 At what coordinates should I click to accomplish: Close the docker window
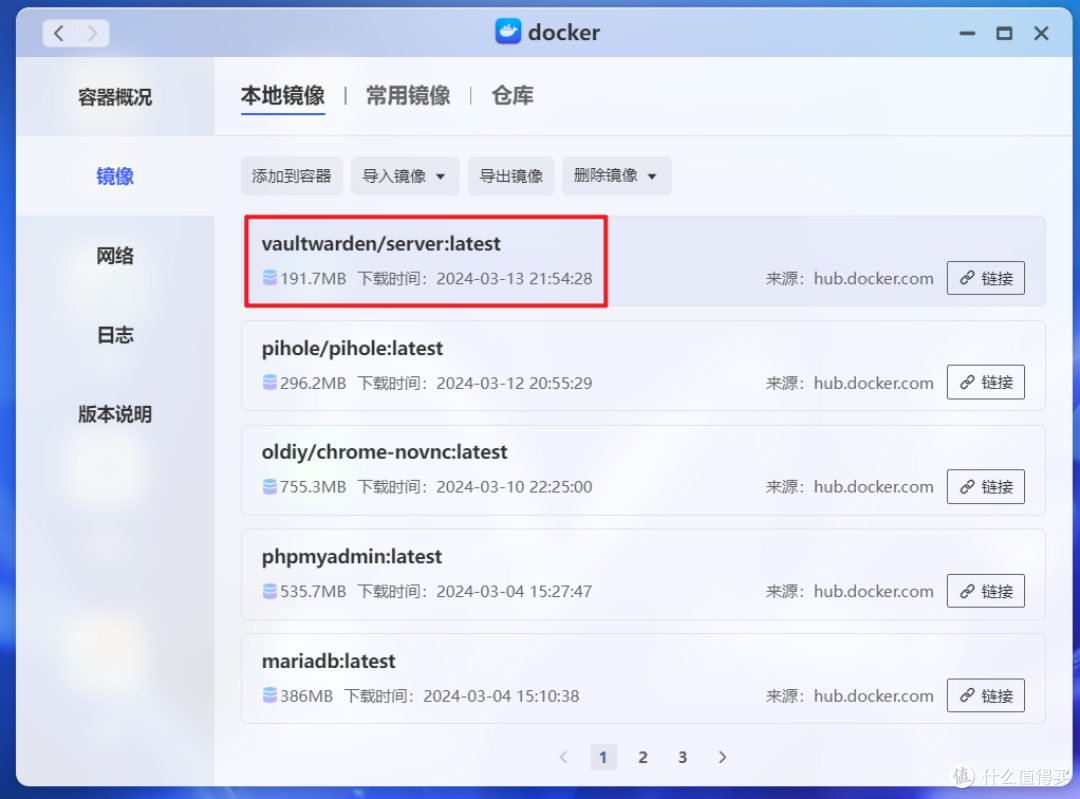pyautogui.click(x=1041, y=33)
